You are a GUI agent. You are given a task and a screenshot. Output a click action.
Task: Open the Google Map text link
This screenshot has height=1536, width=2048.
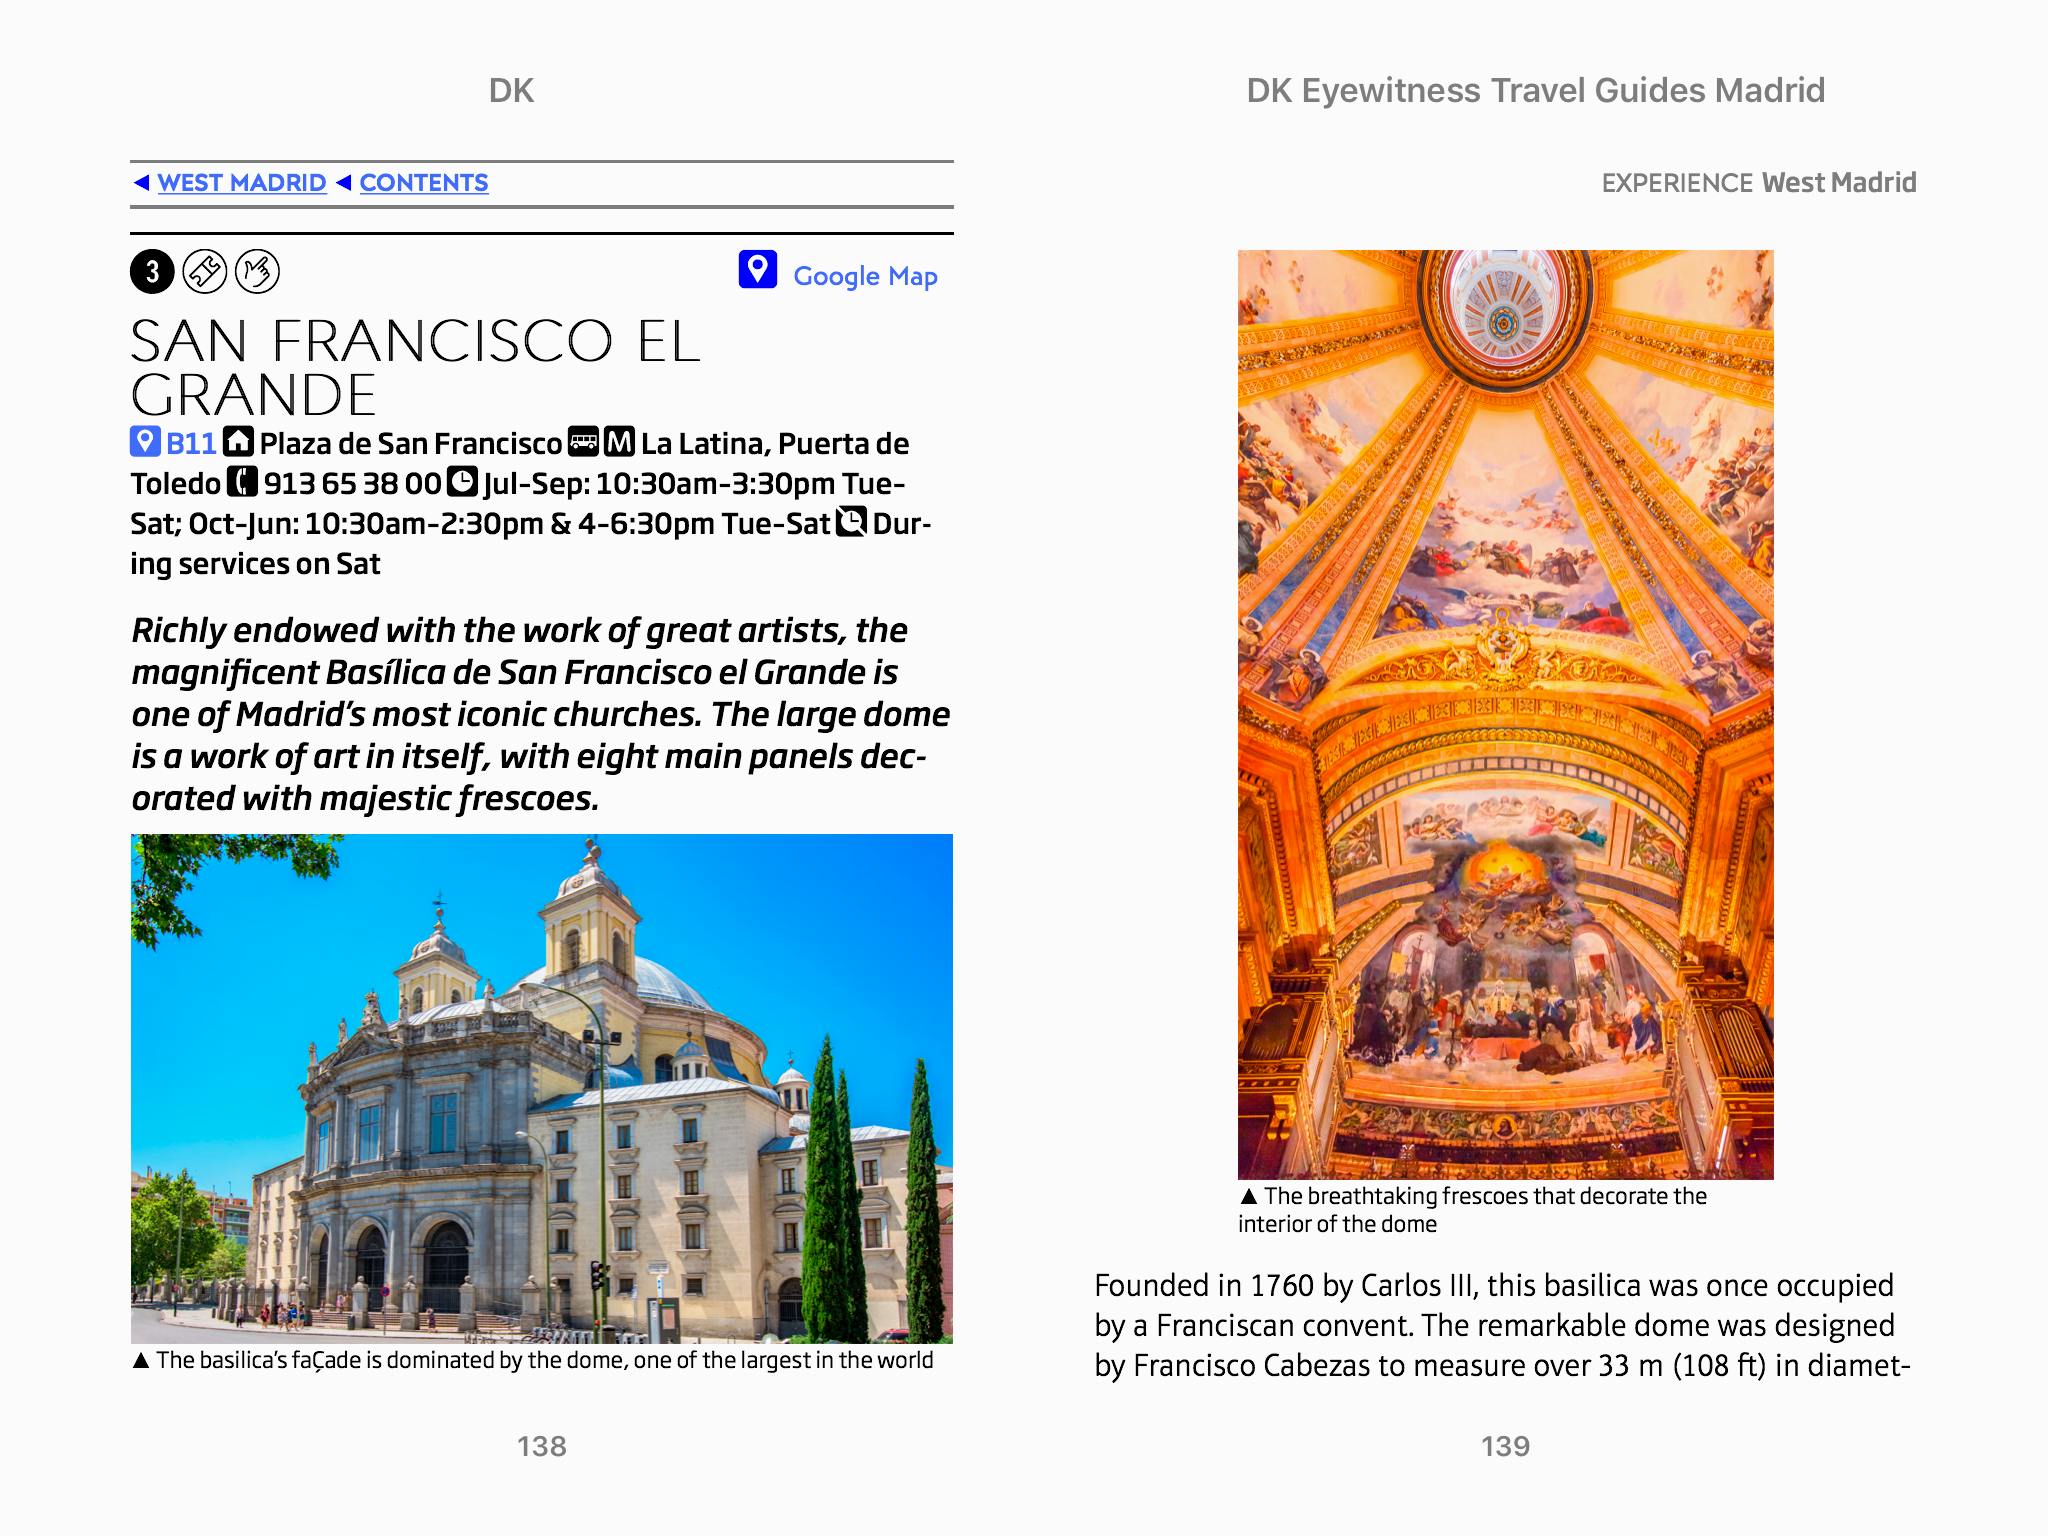click(865, 276)
